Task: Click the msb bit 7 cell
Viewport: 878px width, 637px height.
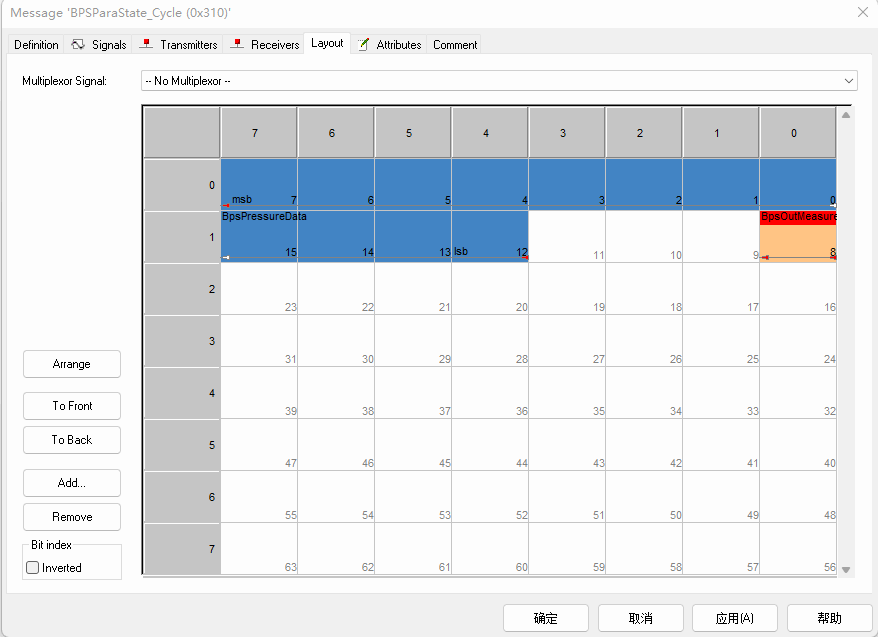Action: (x=259, y=185)
